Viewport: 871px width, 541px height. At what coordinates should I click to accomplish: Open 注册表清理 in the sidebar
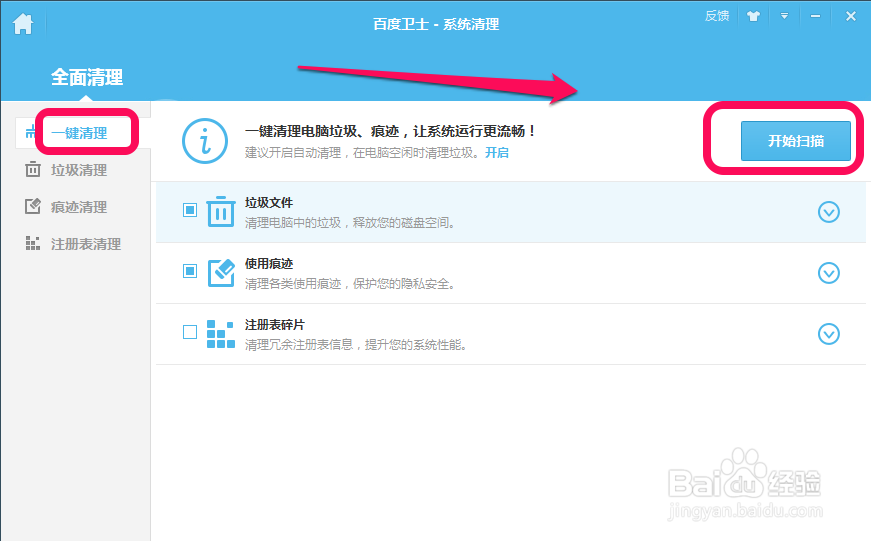pyautogui.click(x=86, y=244)
